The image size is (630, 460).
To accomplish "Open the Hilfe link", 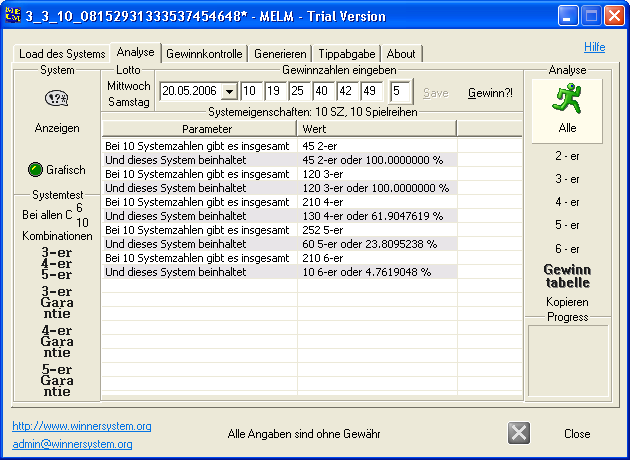I will [595, 47].
